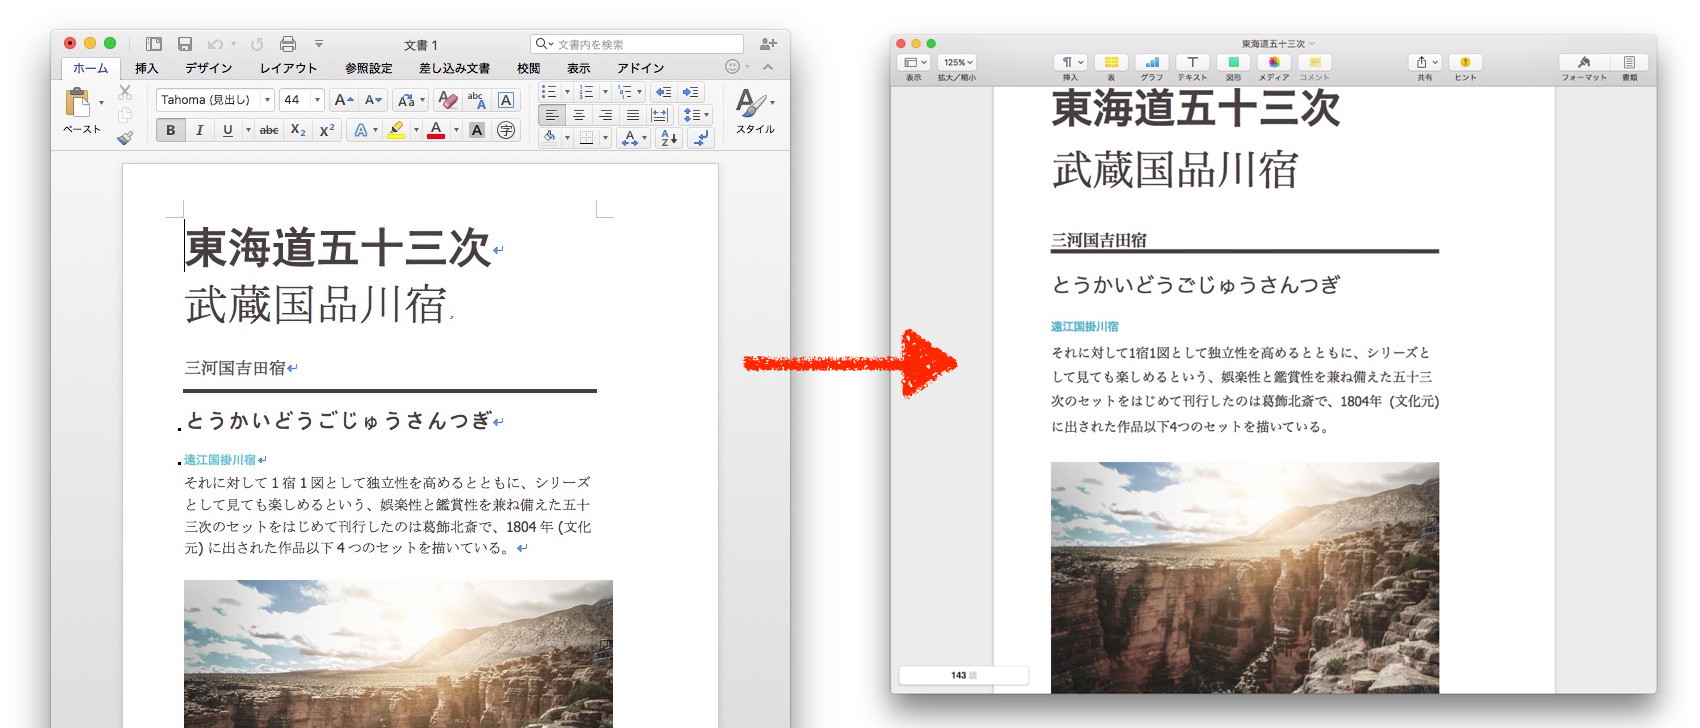Click the メディア media icon in Pages
This screenshot has width=1700, height=728.
[x=1274, y=62]
